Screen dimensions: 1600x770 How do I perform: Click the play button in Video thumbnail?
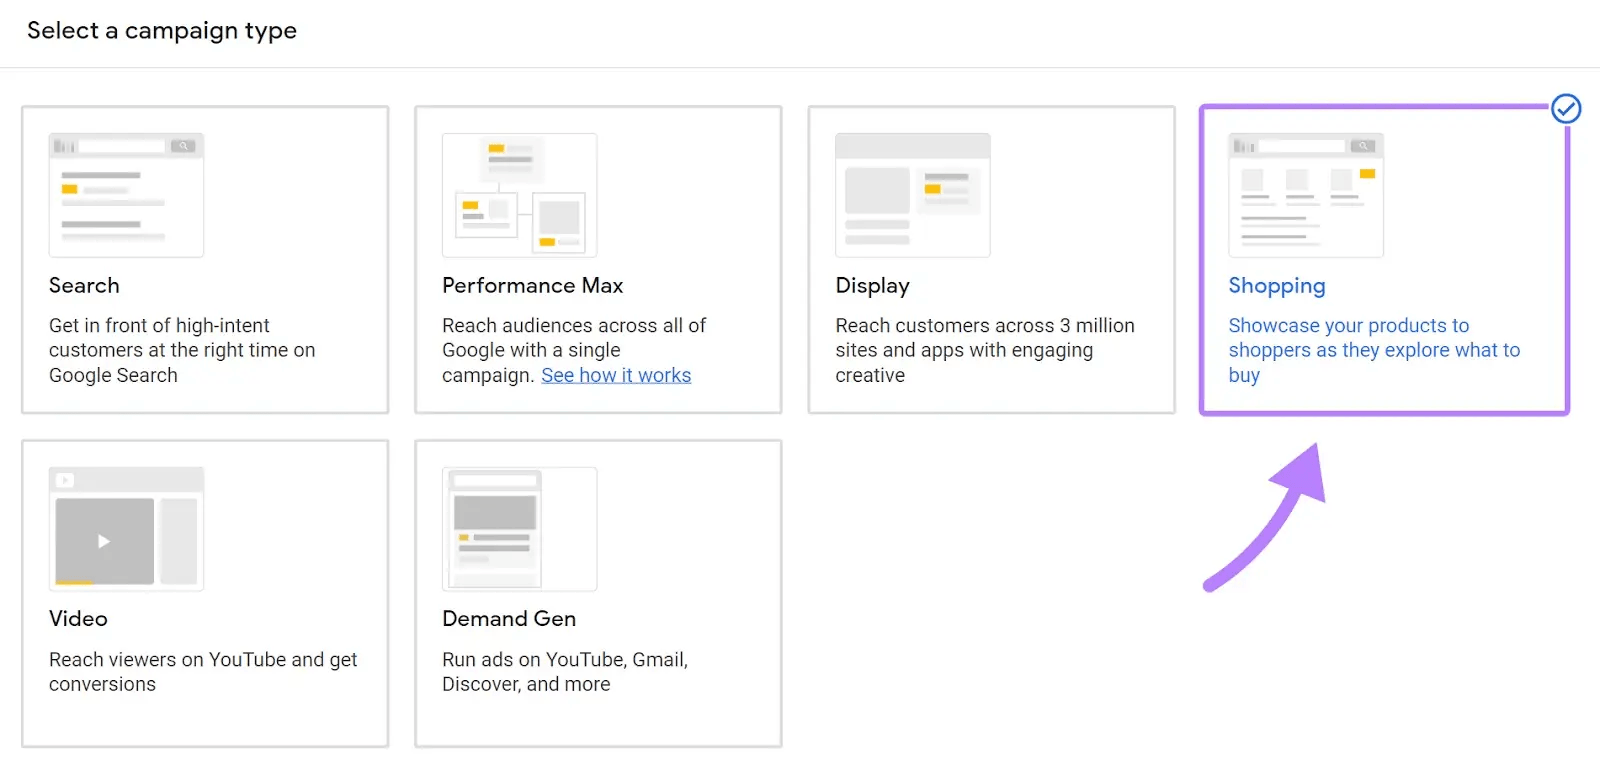tap(104, 541)
